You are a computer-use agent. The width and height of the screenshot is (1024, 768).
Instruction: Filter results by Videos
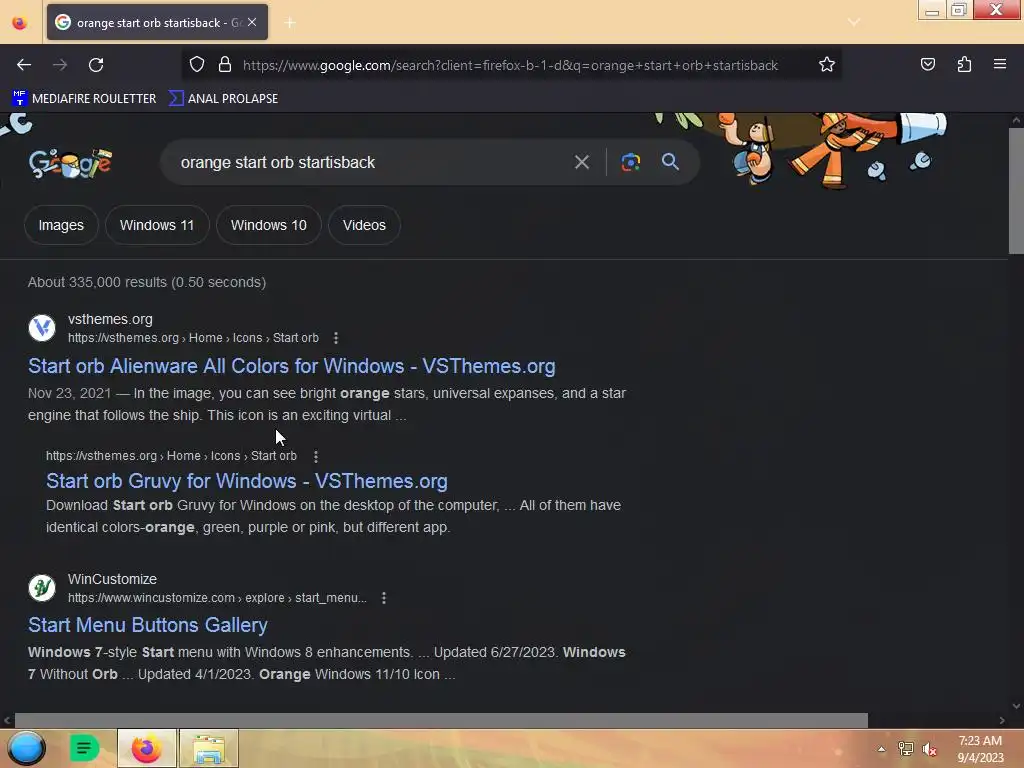coord(364,225)
